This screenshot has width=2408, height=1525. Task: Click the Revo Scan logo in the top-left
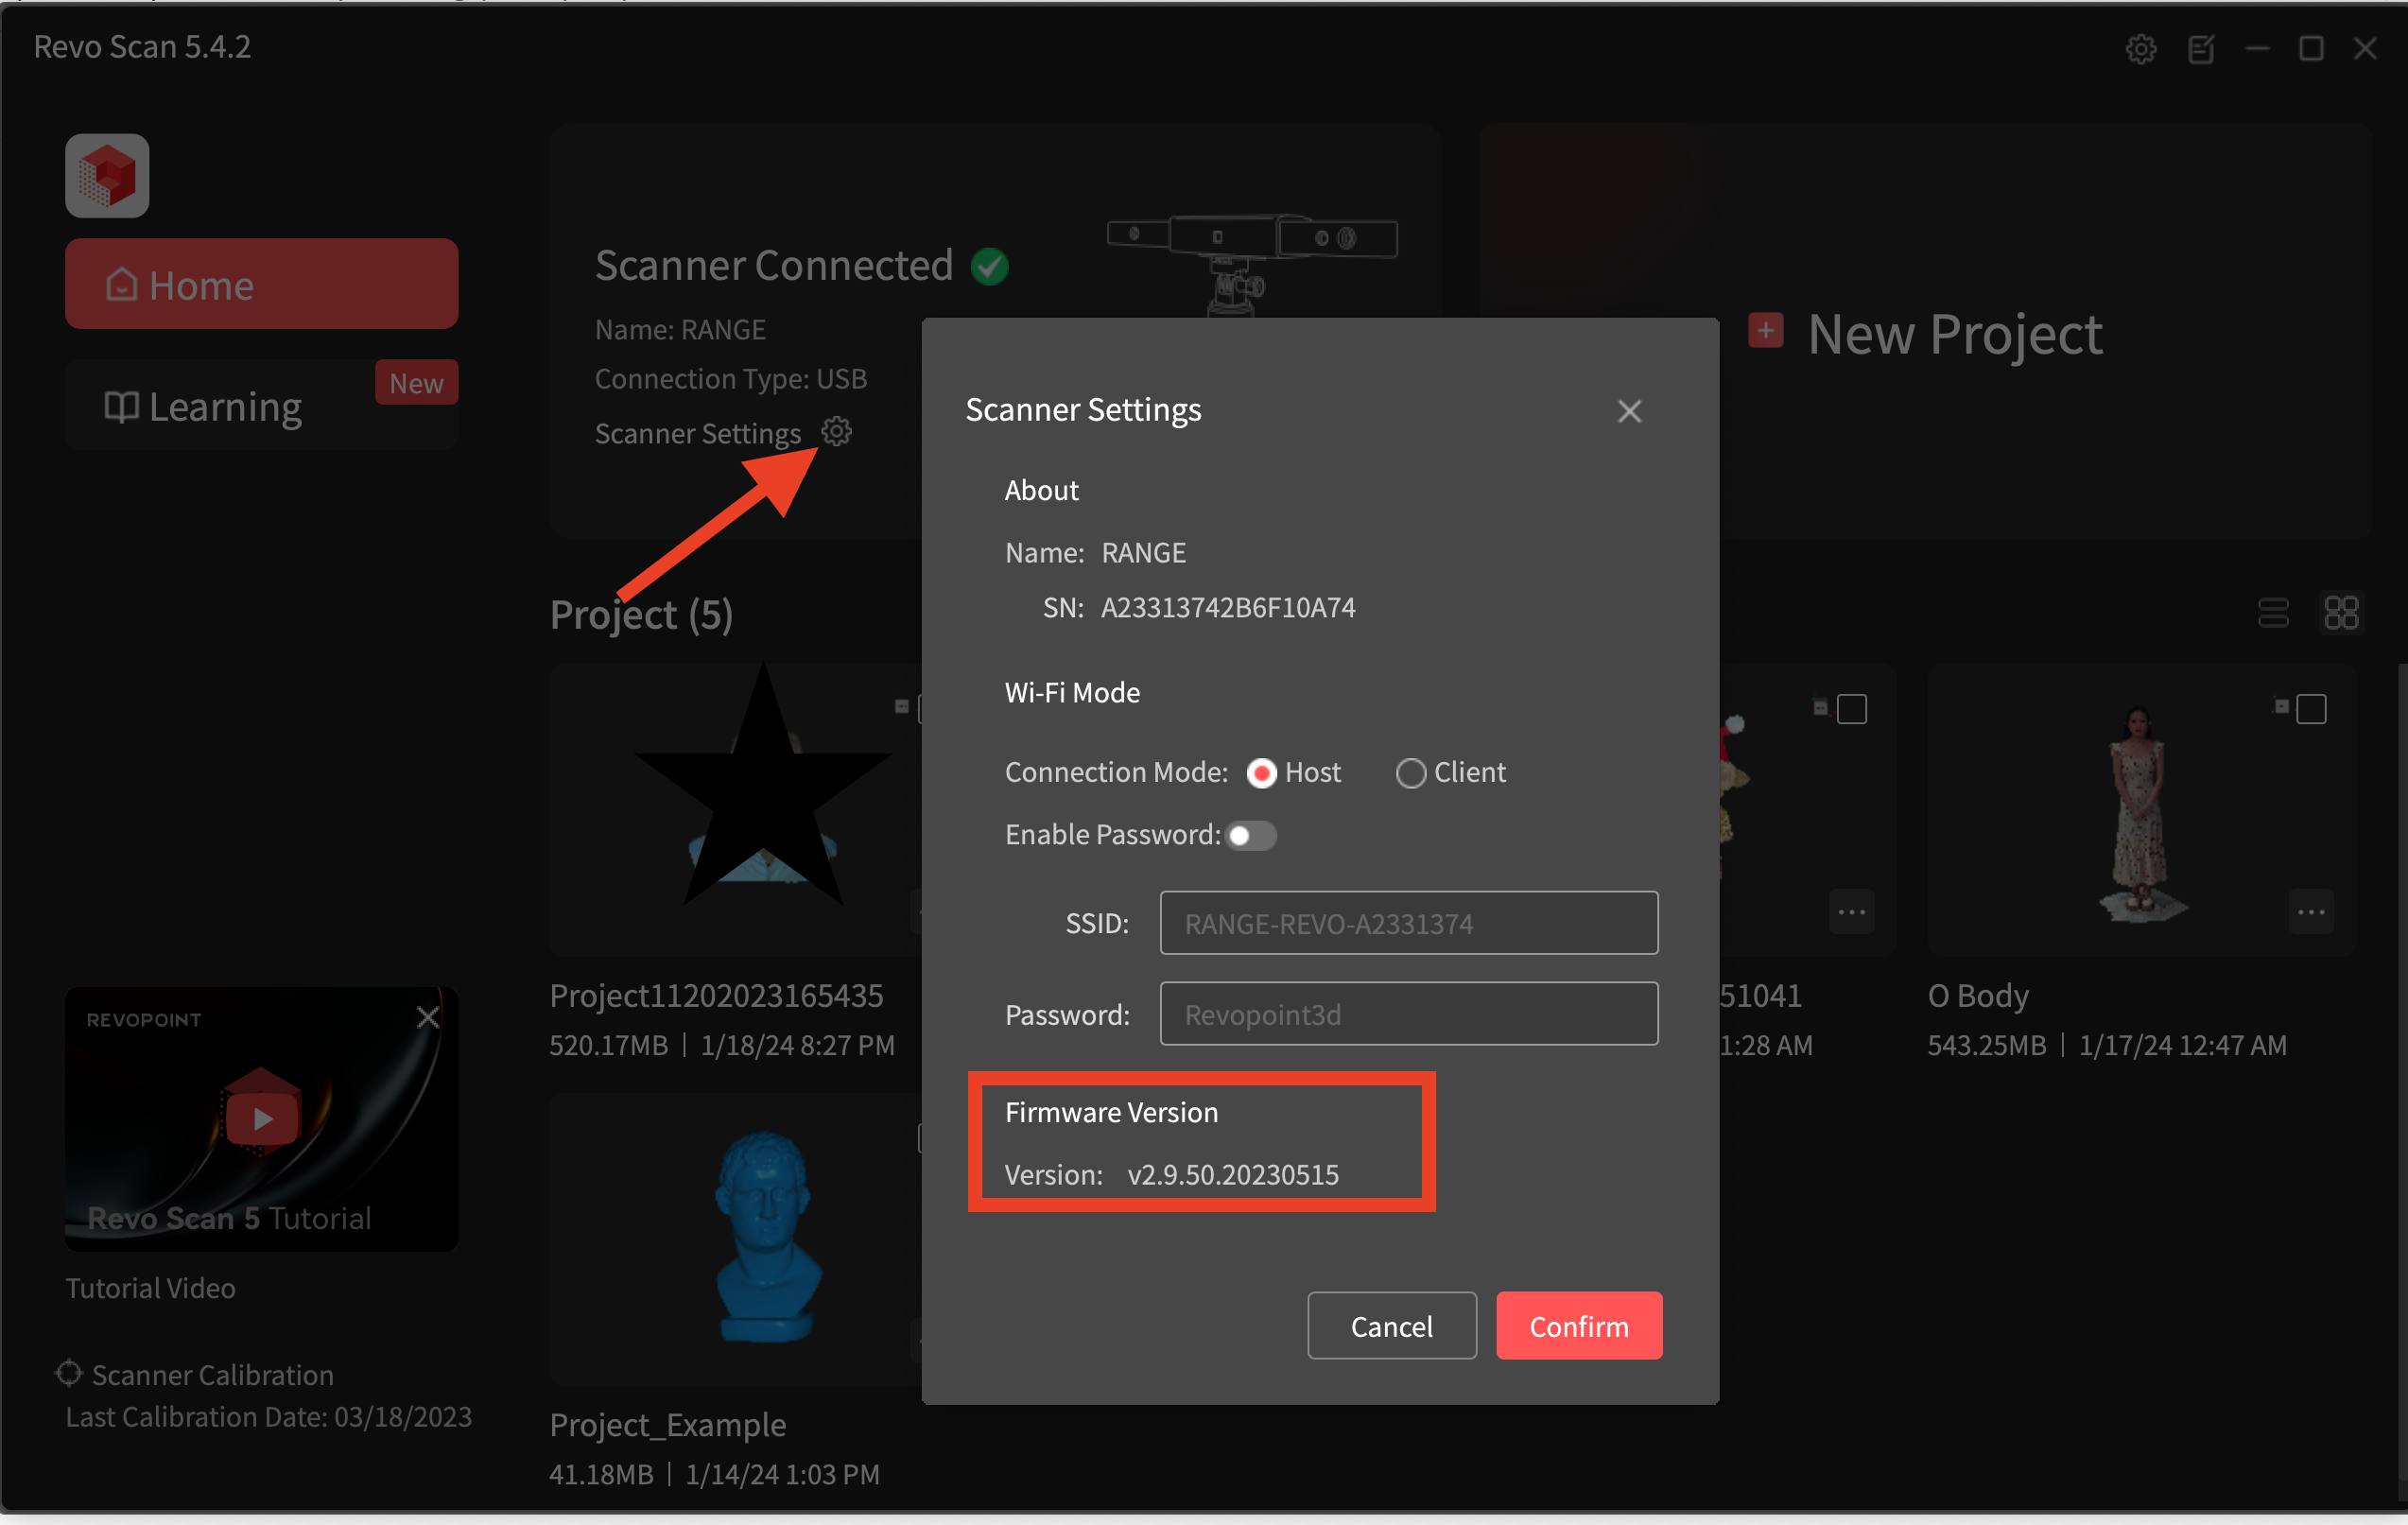point(106,175)
